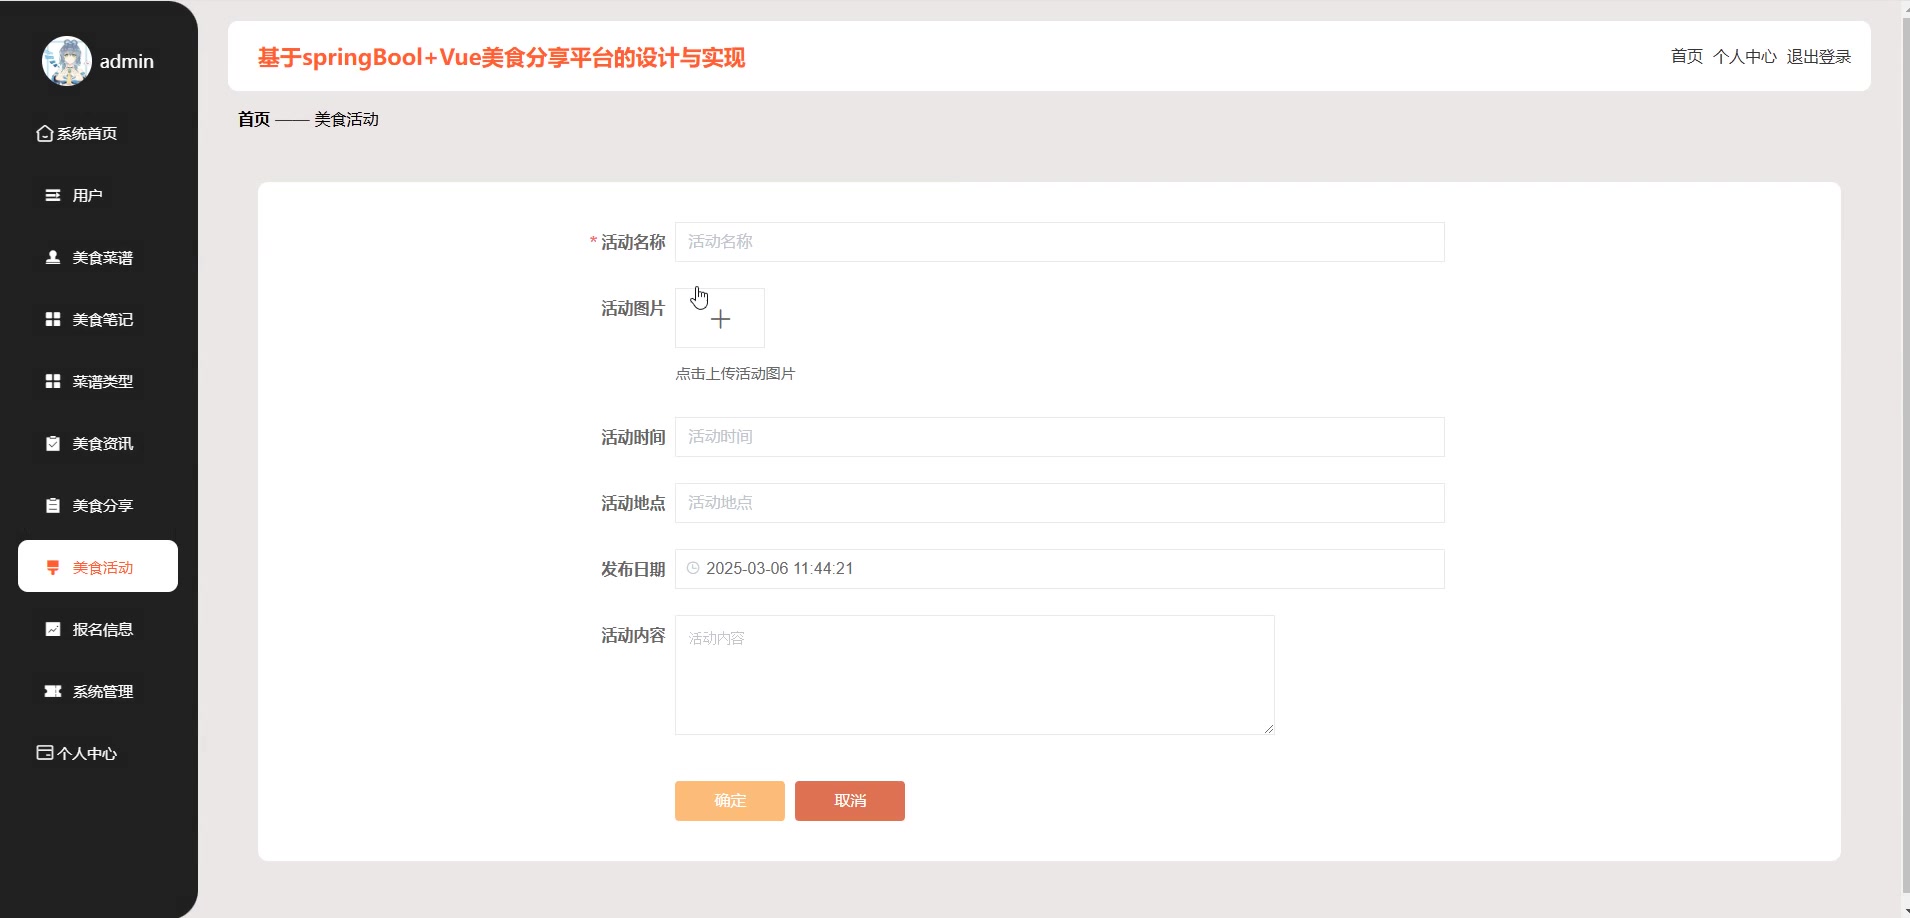Click the plus icon to upload activity image

pos(720,318)
